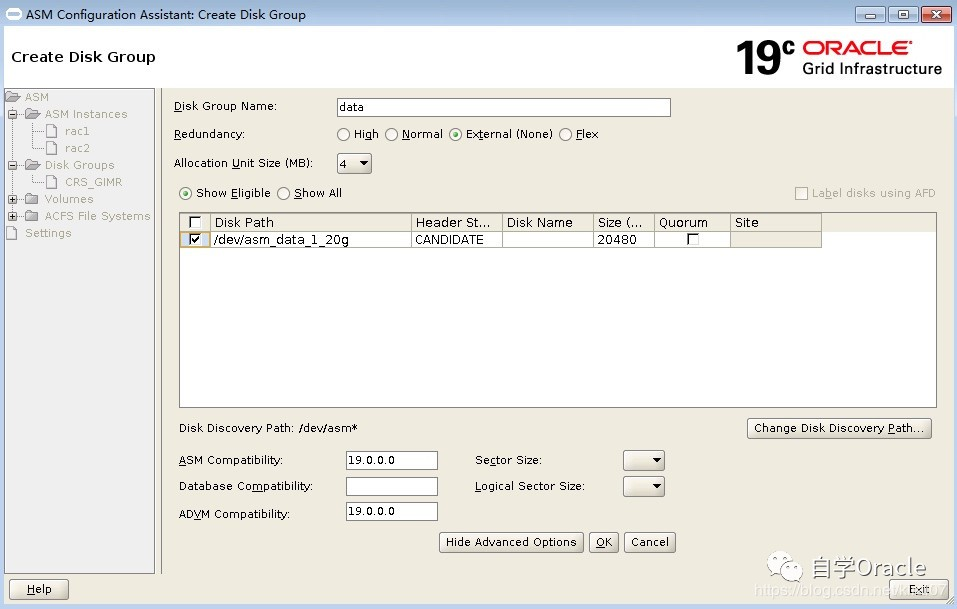Confirm disk group creation with OK
Screen dimensions: 957x609
tap(603, 541)
